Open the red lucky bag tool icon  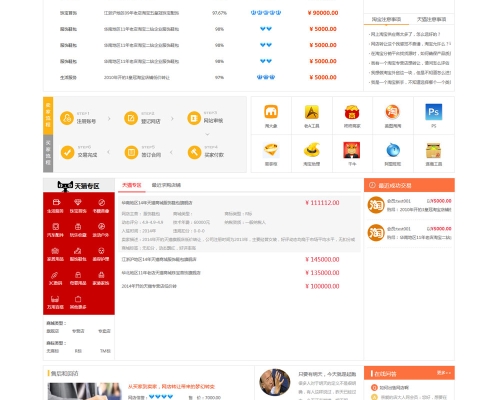coord(352,112)
